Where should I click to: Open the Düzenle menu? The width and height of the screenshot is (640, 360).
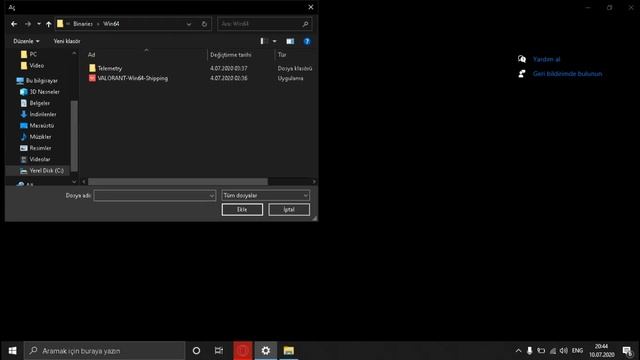[x=26, y=41]
